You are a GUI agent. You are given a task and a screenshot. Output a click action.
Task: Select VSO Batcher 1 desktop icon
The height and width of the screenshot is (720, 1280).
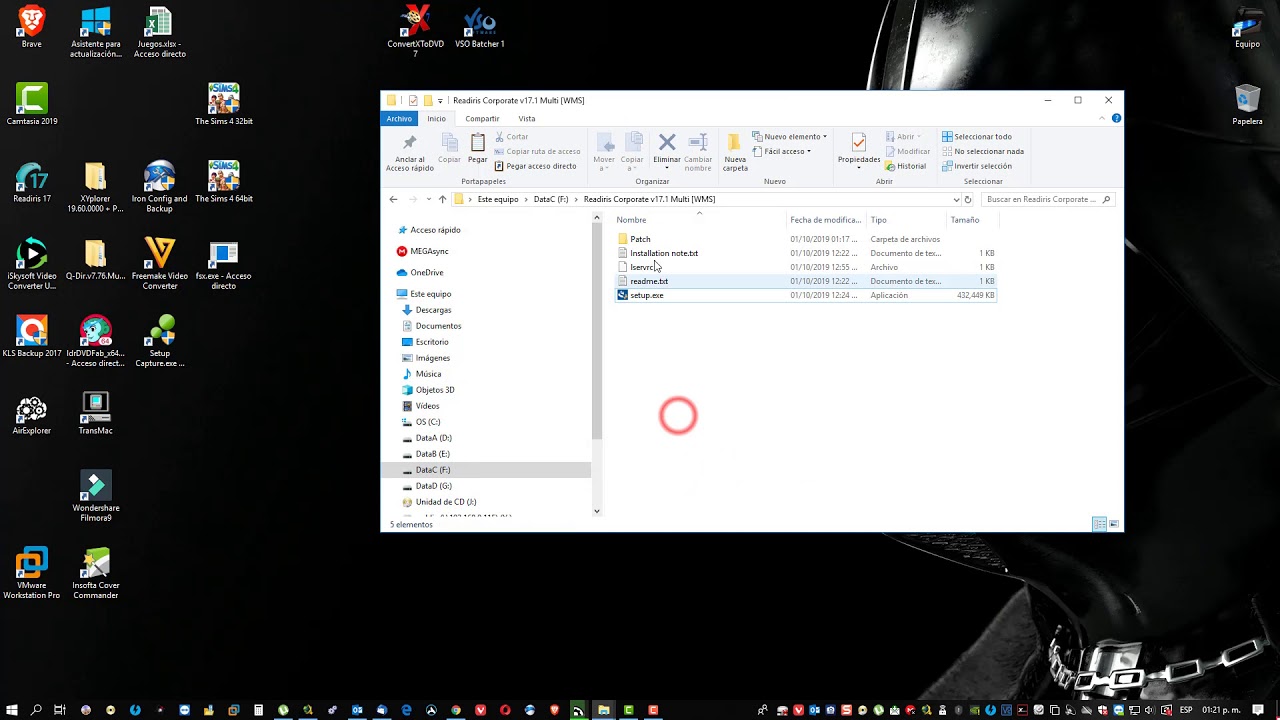click(479, 27)
